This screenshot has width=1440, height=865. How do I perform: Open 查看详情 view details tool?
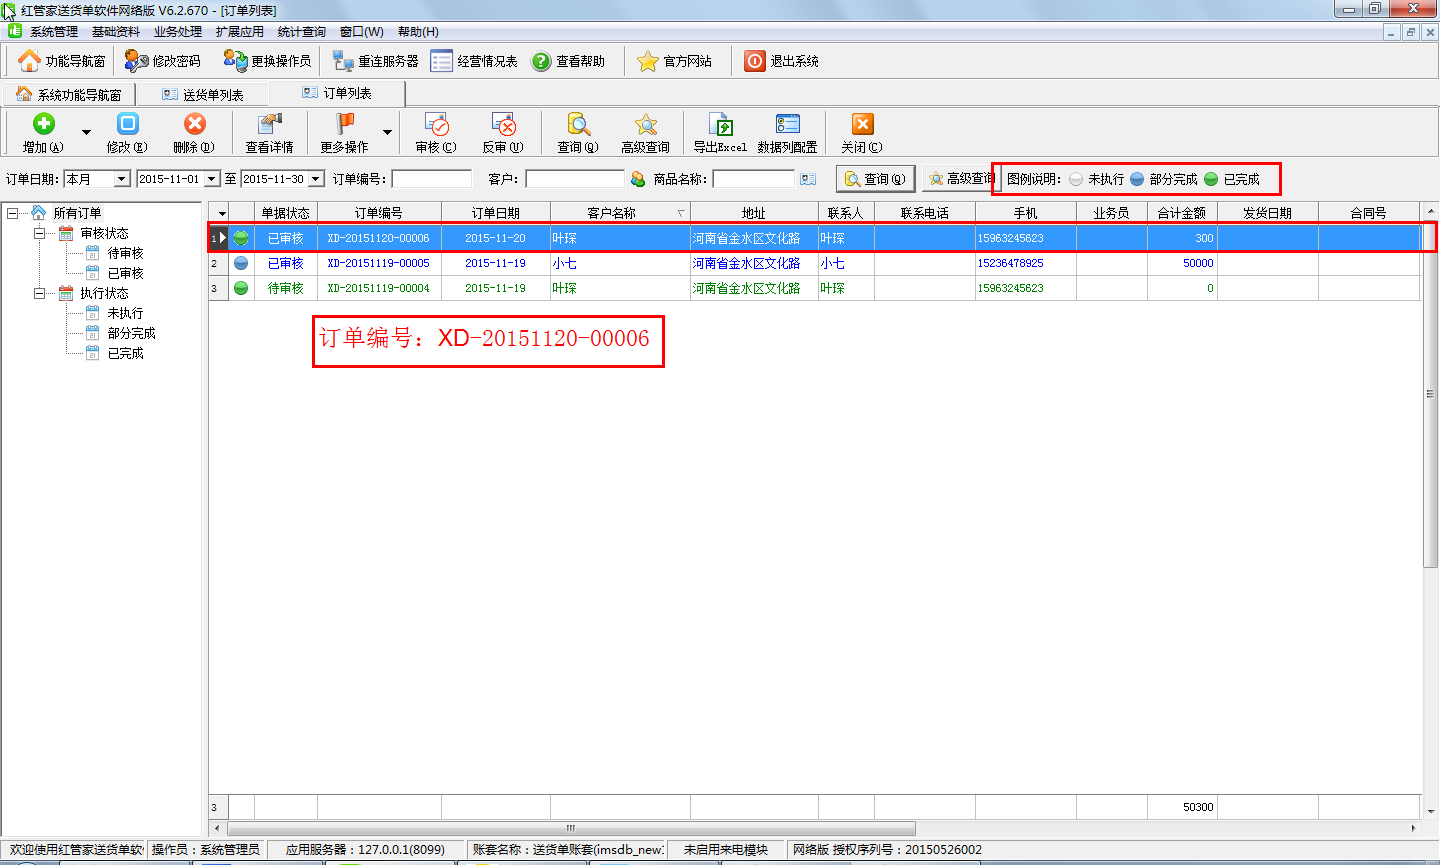pos(269,124)
